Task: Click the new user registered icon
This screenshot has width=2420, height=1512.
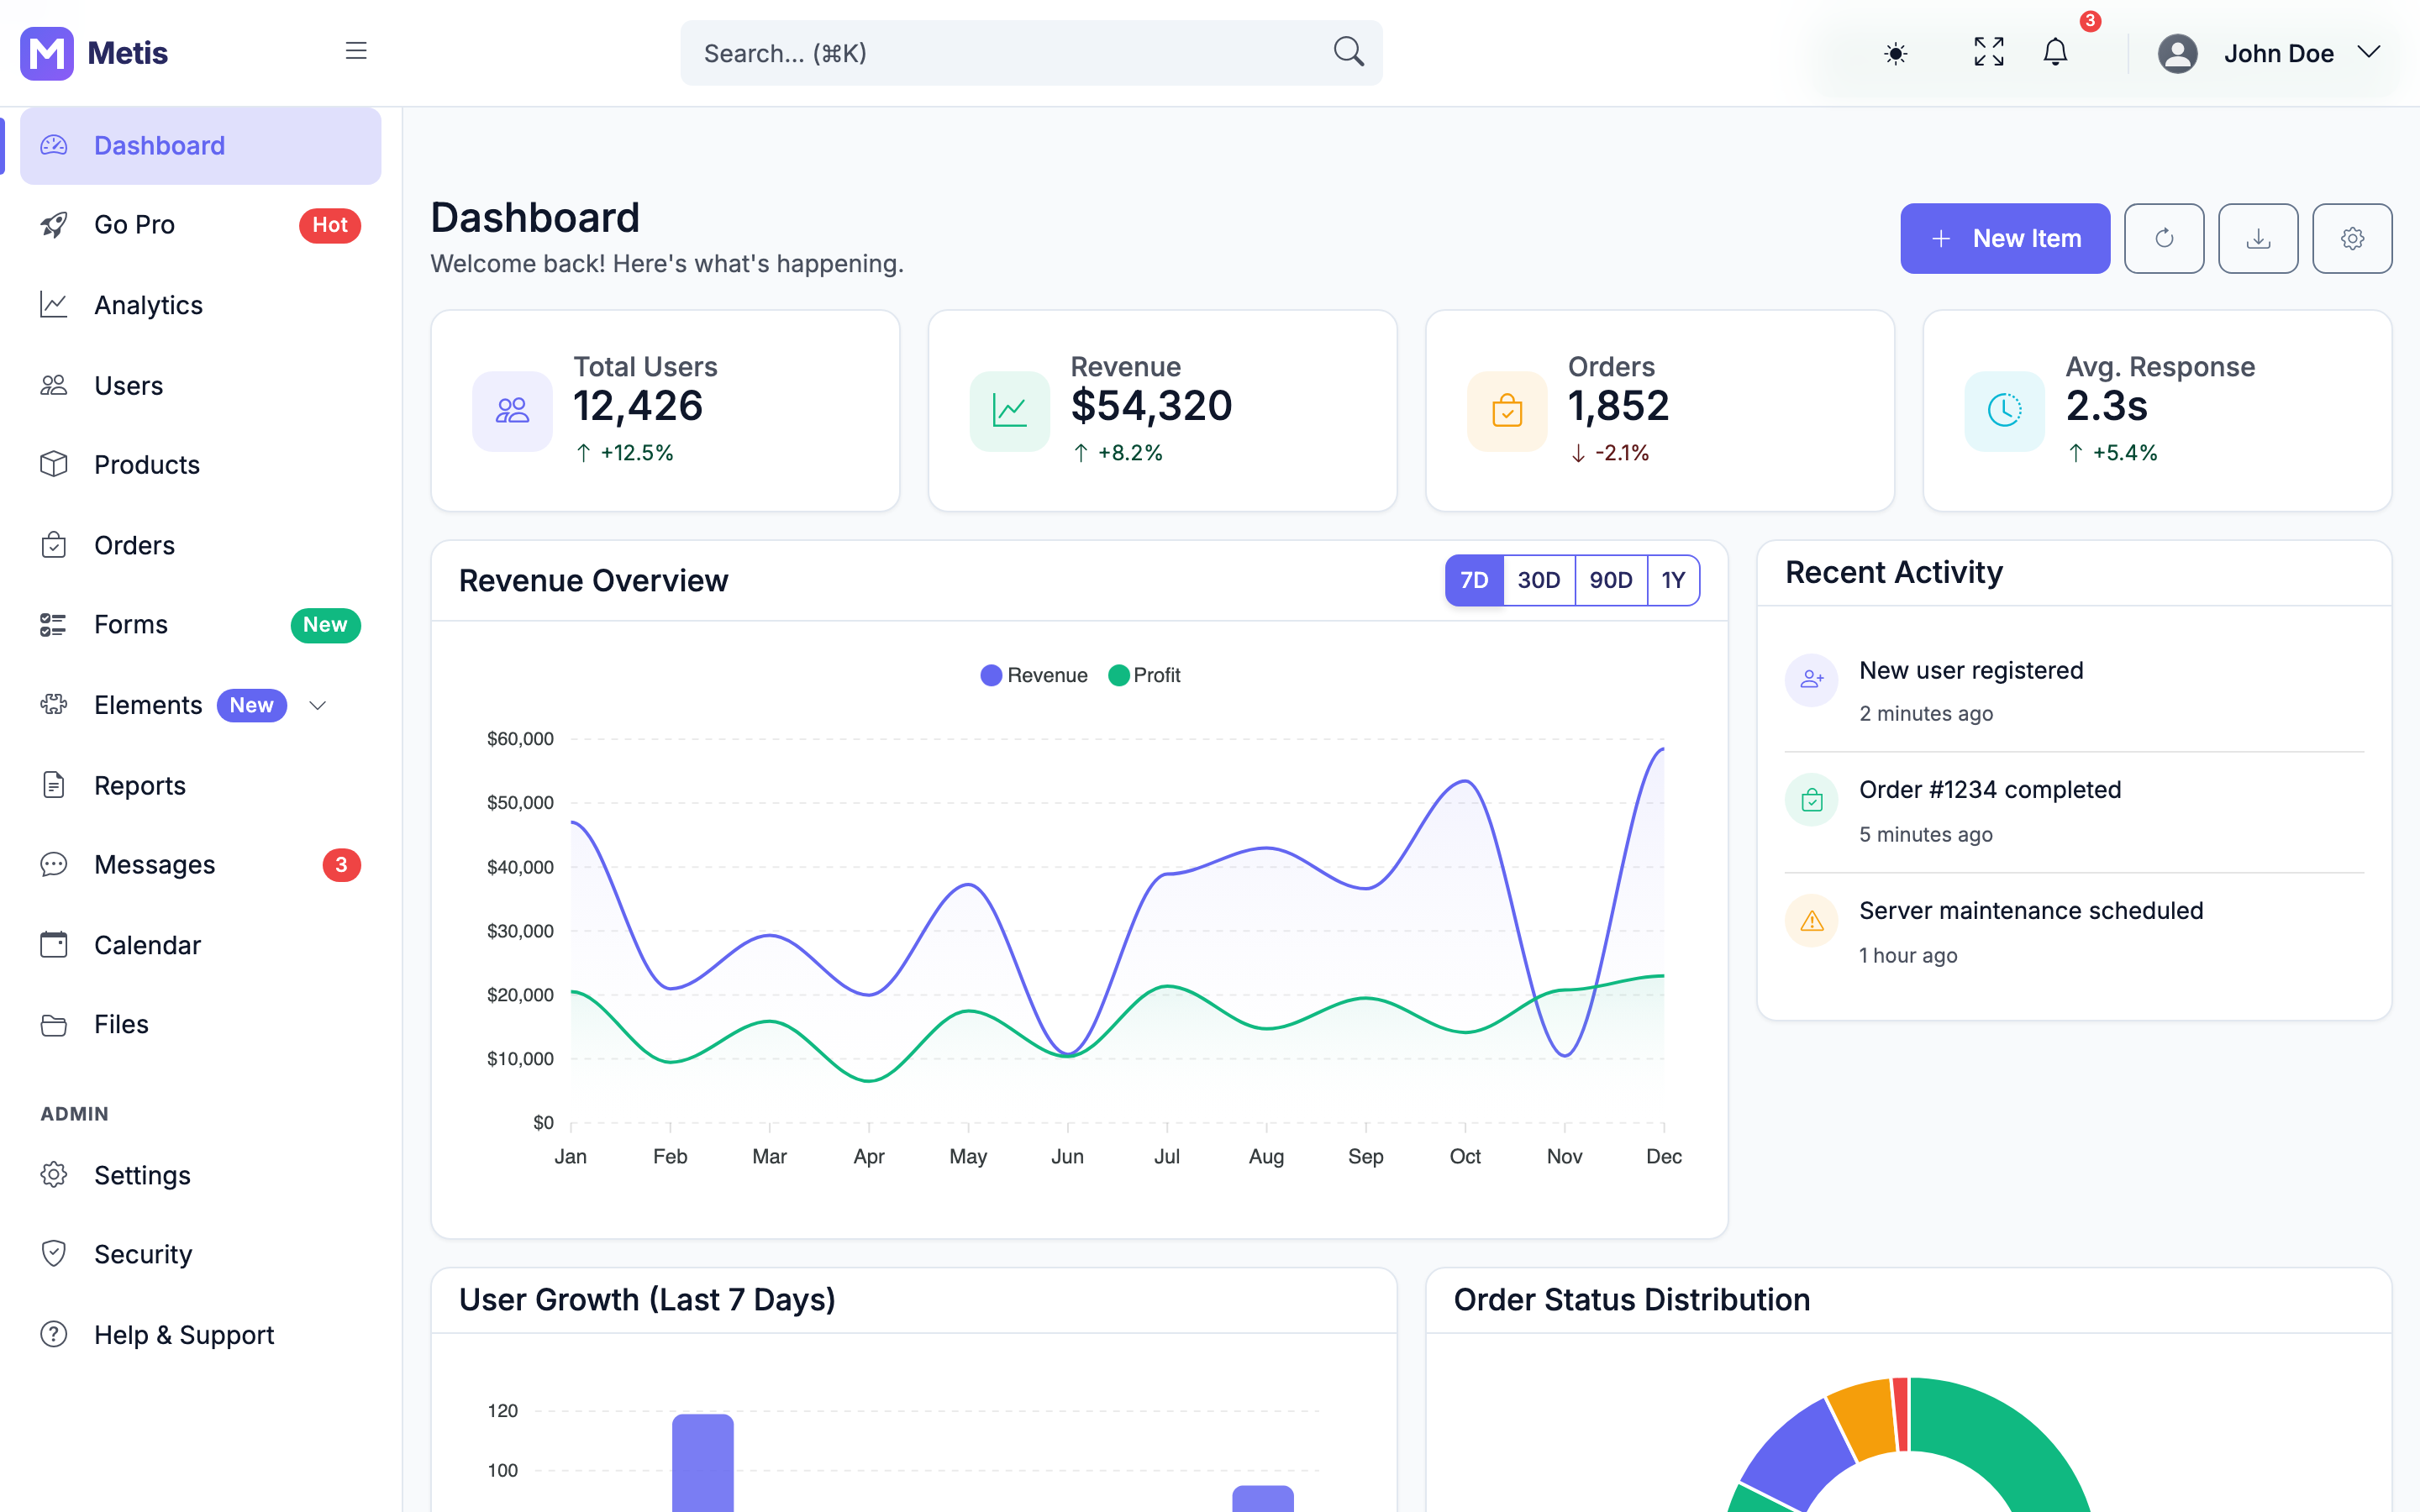Action: (x=1811, y=681)
